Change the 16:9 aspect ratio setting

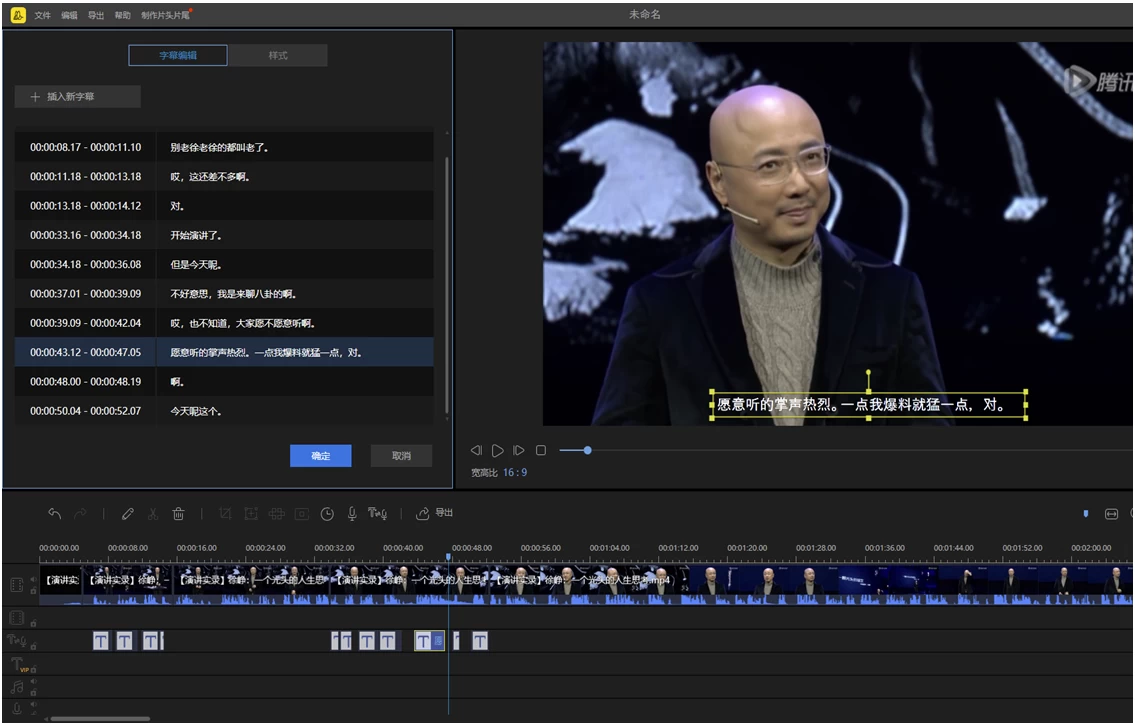[515, 472]
